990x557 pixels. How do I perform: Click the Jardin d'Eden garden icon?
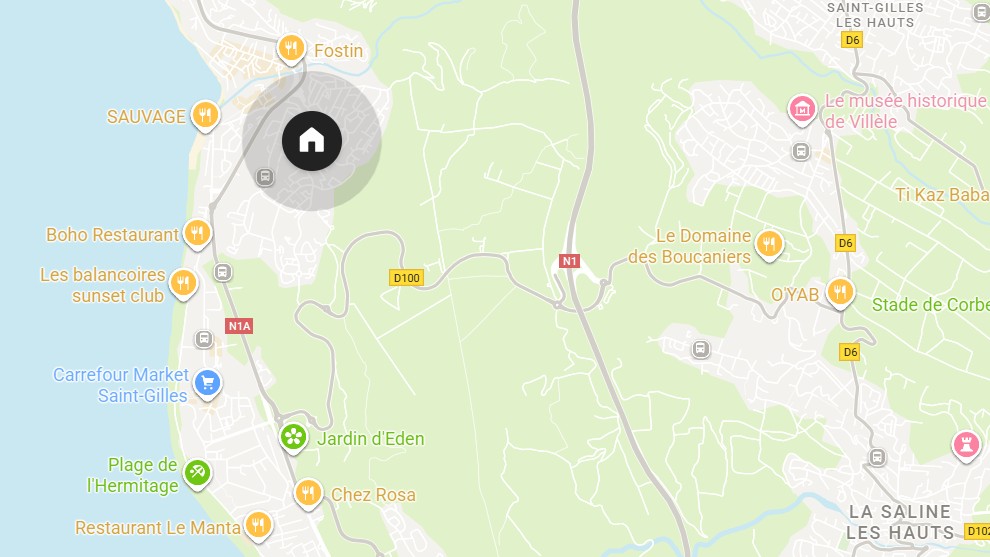pos(294,438)
